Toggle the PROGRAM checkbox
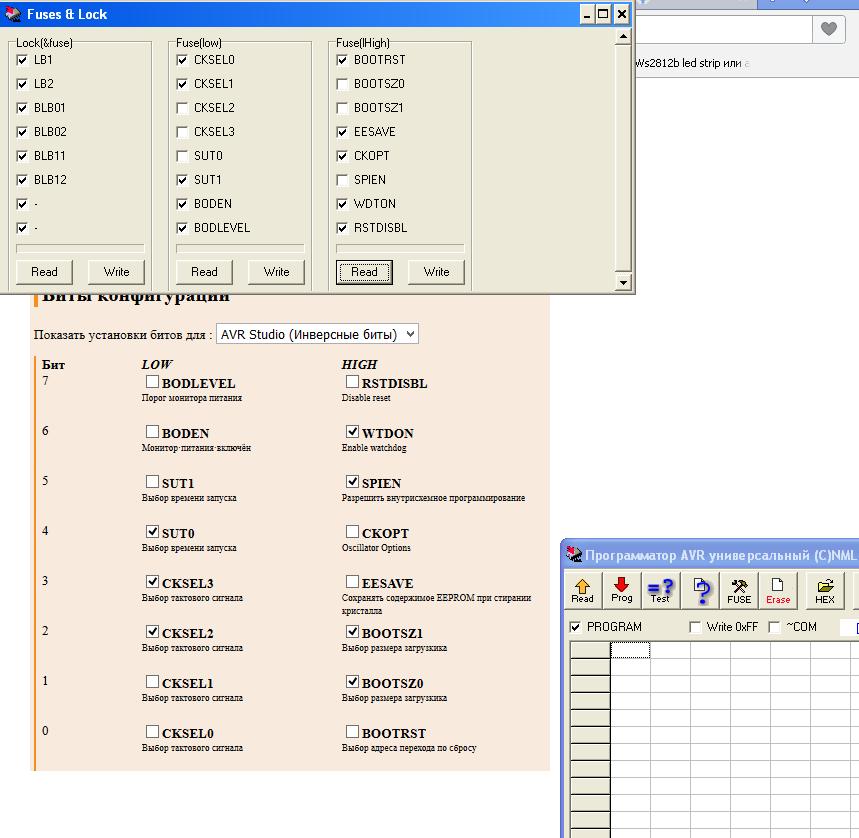The height and width of the screenshot is (838, 859). click(575, 627)
